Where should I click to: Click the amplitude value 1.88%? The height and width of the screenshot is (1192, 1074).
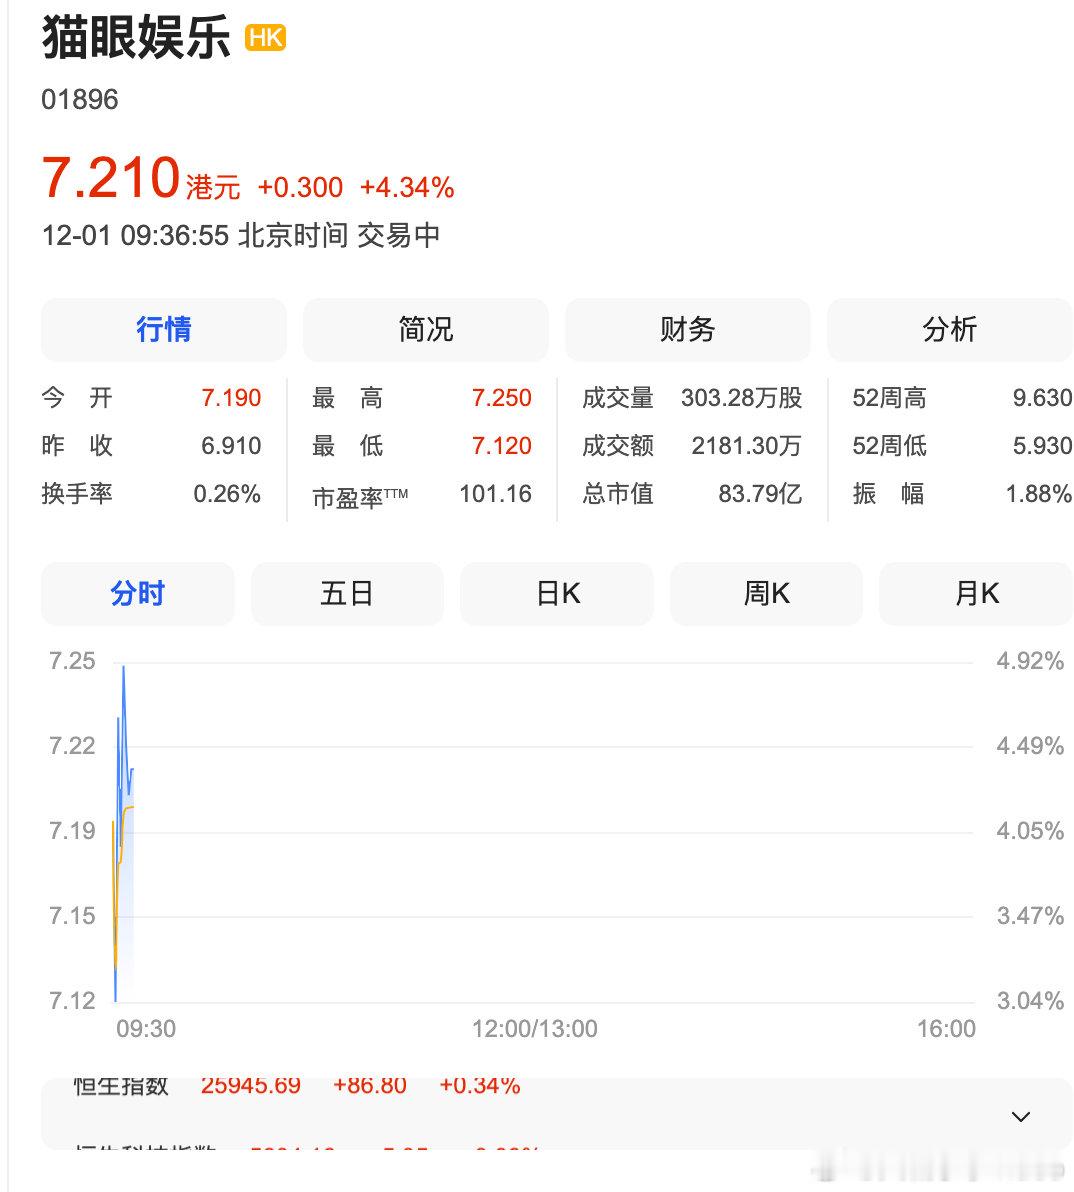tap(1039, 494)
